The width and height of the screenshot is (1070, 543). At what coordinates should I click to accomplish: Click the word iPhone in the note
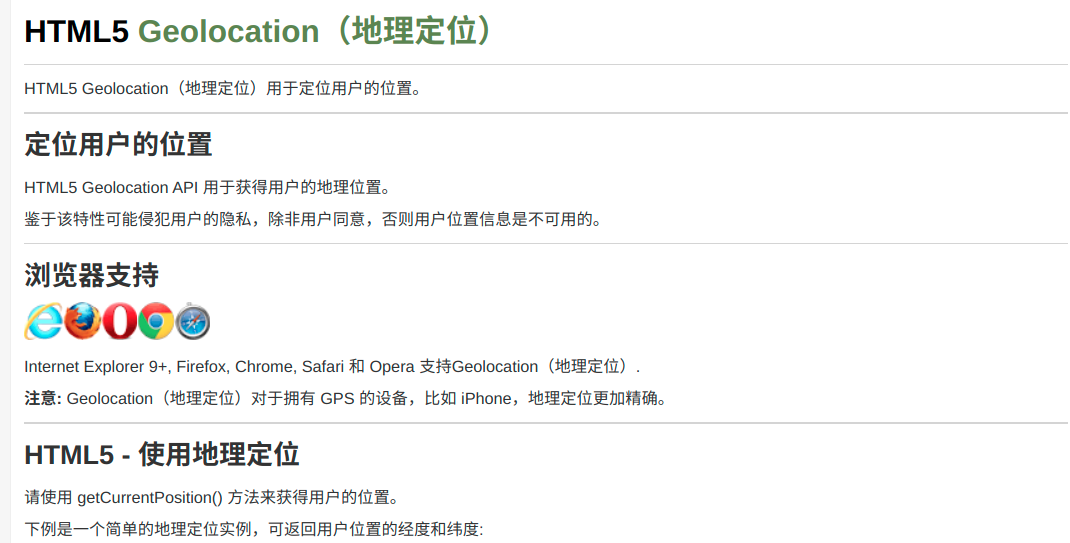(x=486, y=398)
